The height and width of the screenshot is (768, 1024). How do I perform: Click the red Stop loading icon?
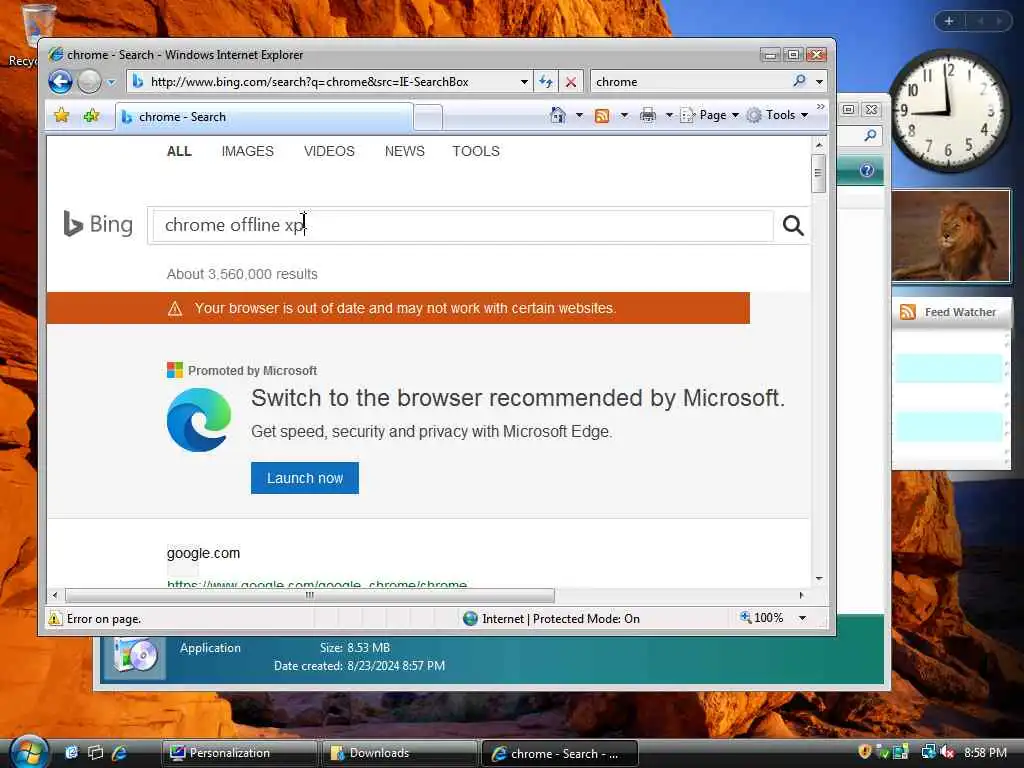571,82
